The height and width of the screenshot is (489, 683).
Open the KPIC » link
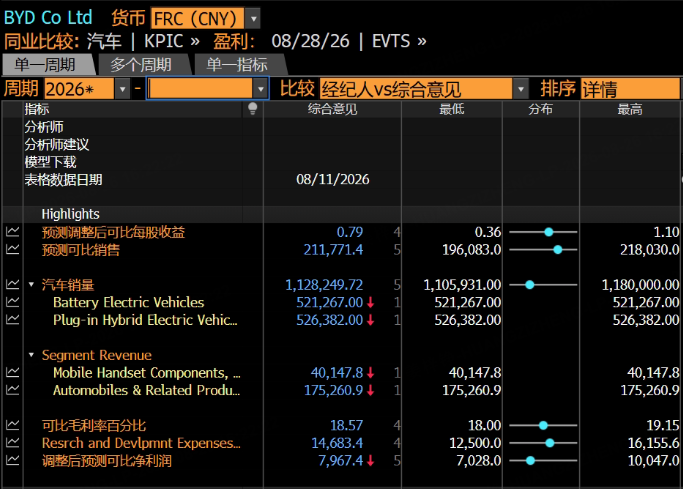coord(172,41)
